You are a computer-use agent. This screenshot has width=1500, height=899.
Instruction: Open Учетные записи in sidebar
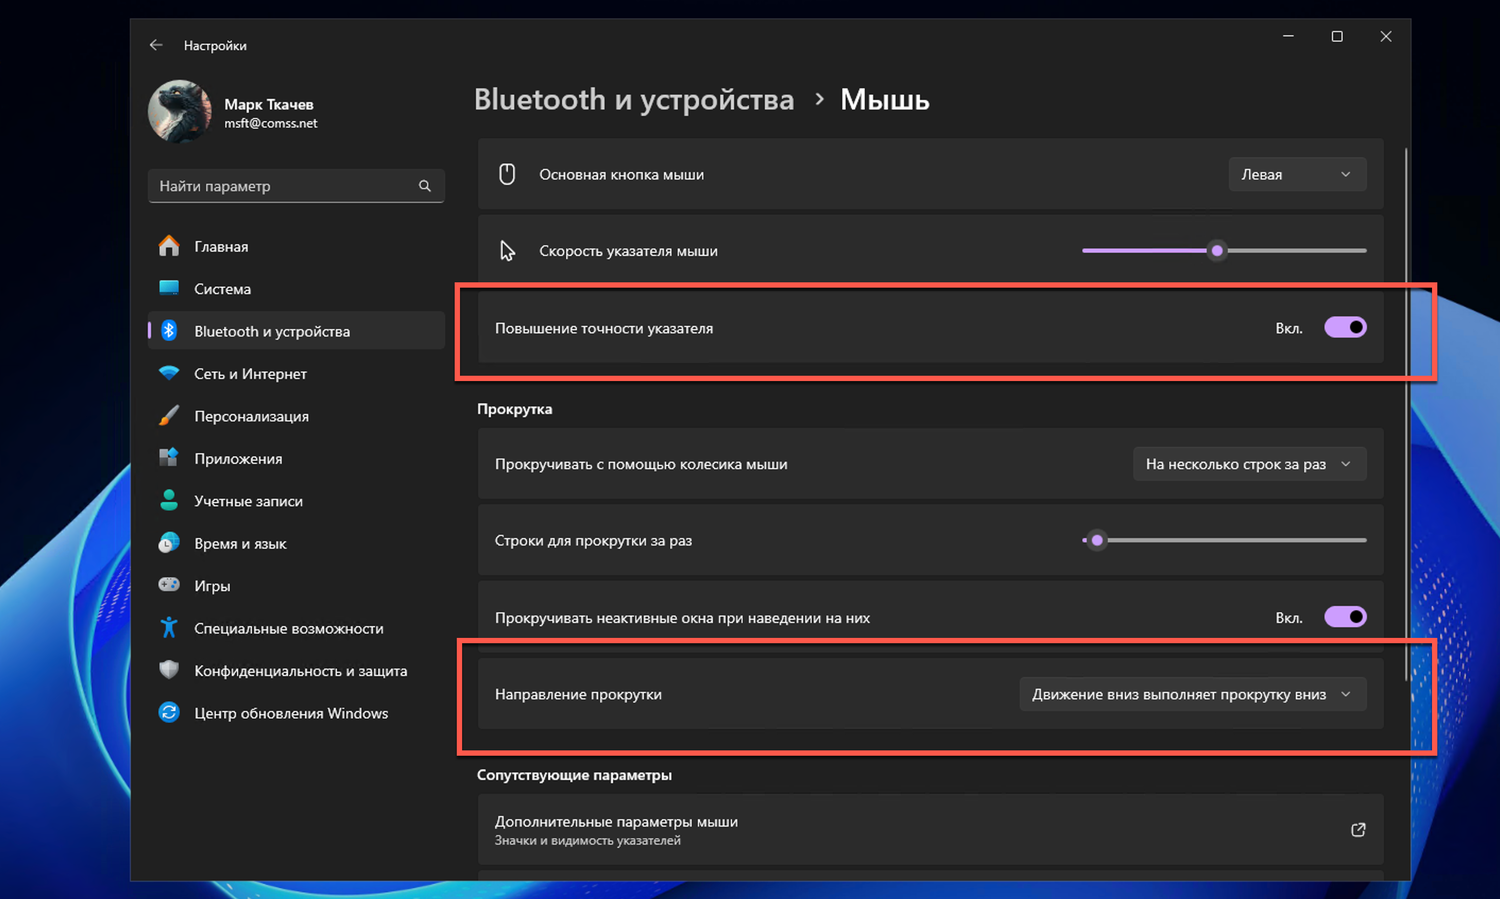tap(296, 501)
